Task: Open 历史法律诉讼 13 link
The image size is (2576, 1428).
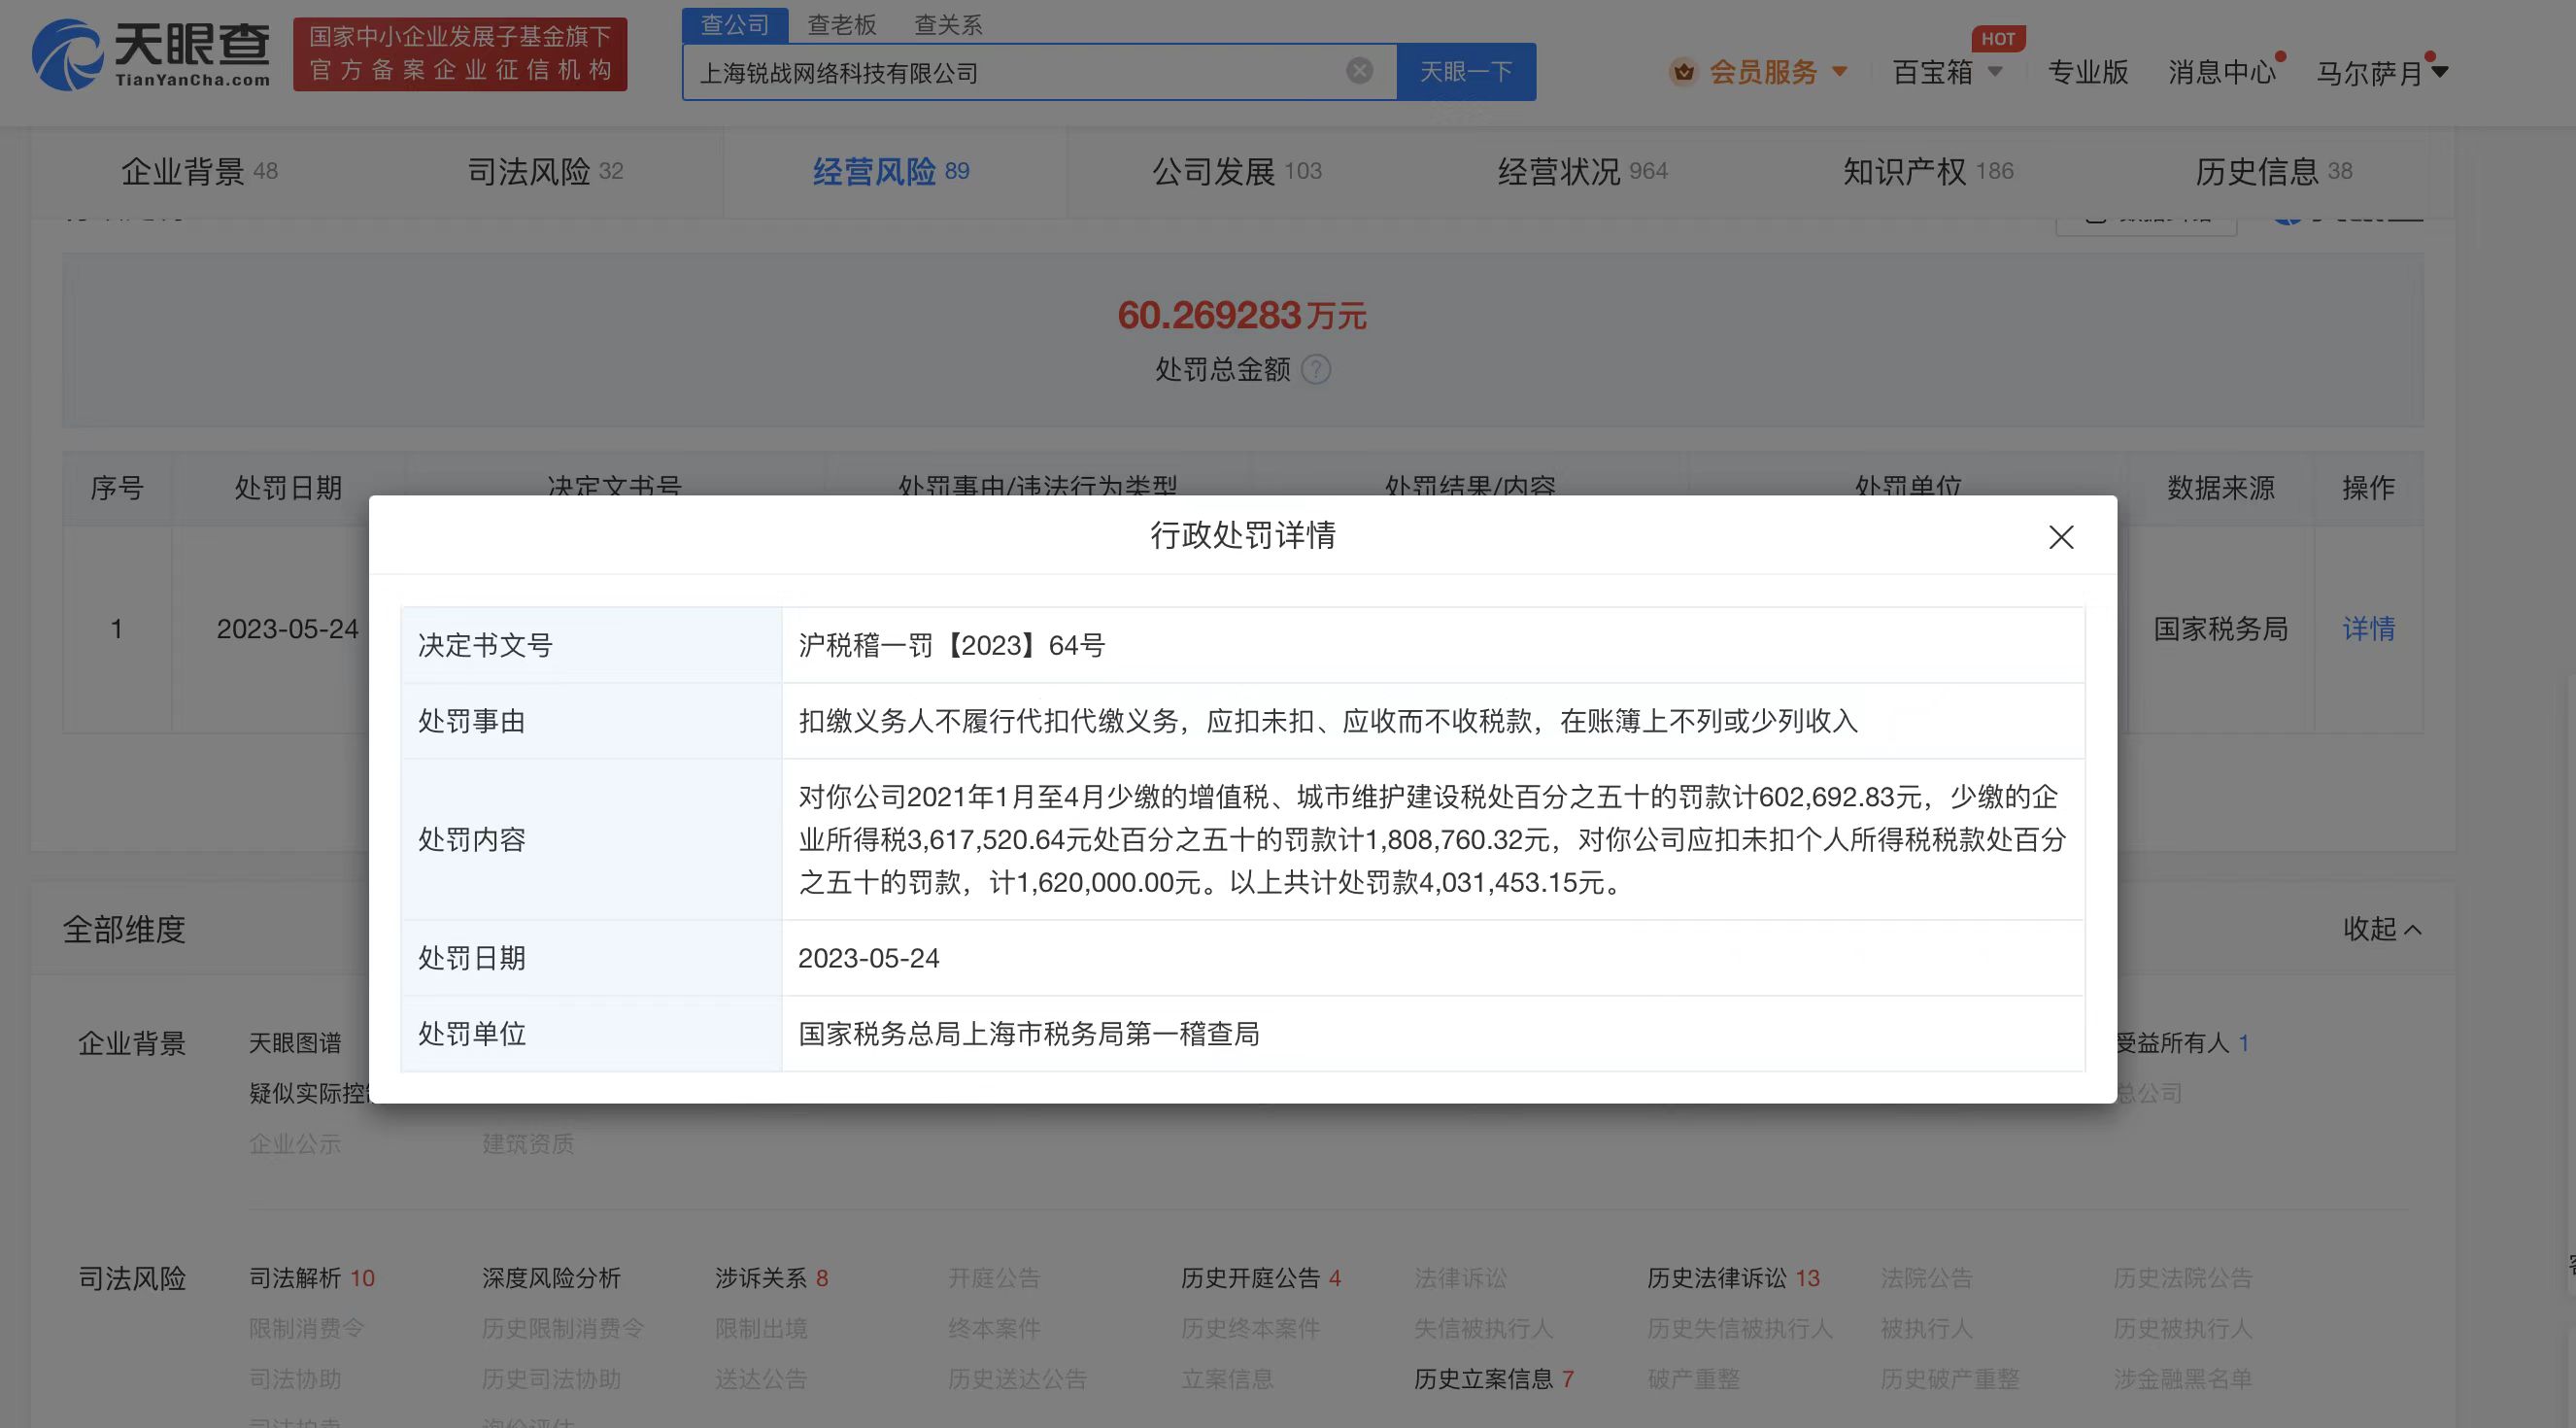Action: click(x=1732, y=1278)
